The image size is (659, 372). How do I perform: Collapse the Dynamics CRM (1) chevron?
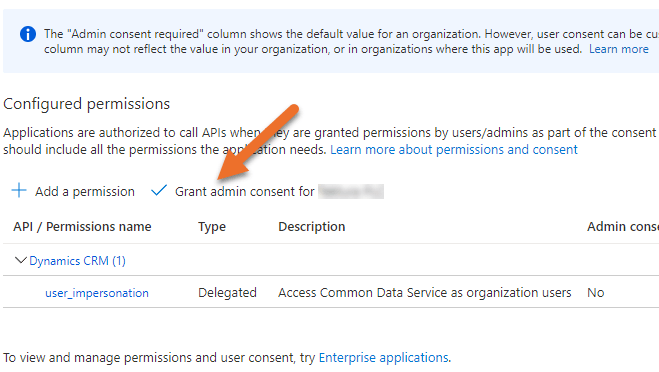21,260
